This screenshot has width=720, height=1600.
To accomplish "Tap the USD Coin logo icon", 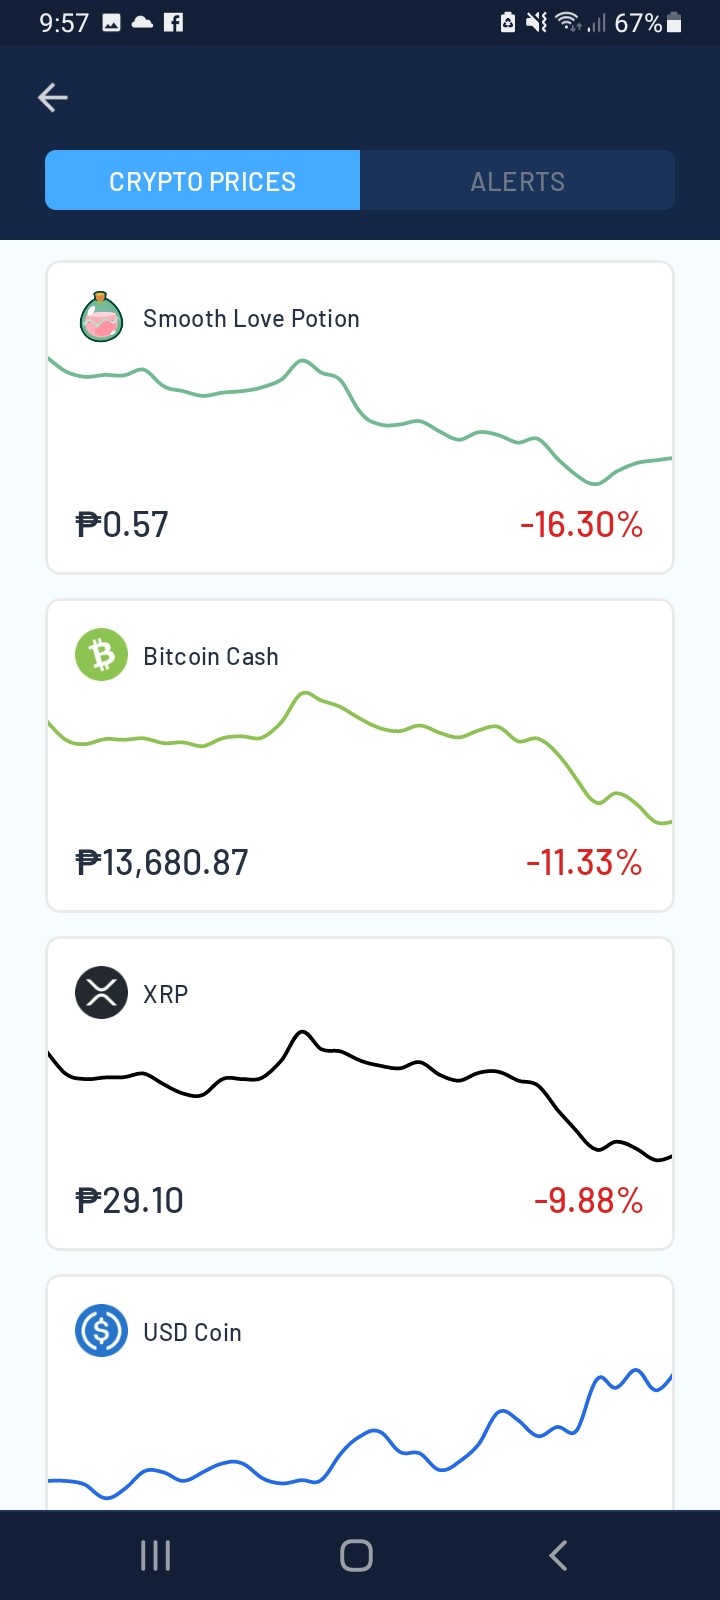I will 101,1331.
